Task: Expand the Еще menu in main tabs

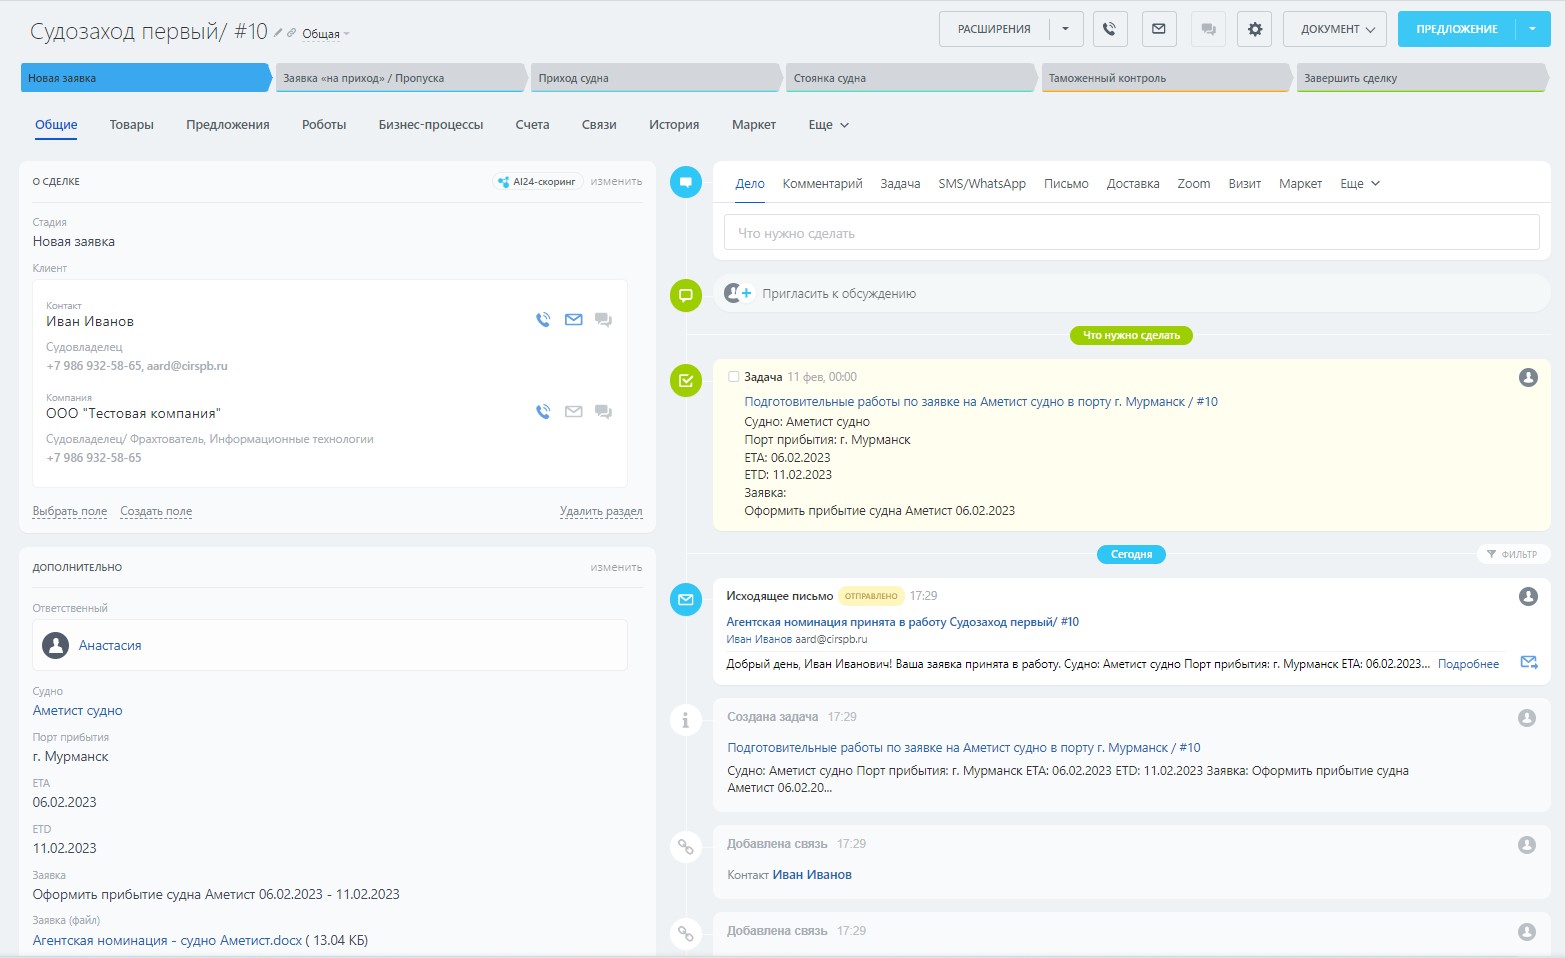Action: click(828, 125)
